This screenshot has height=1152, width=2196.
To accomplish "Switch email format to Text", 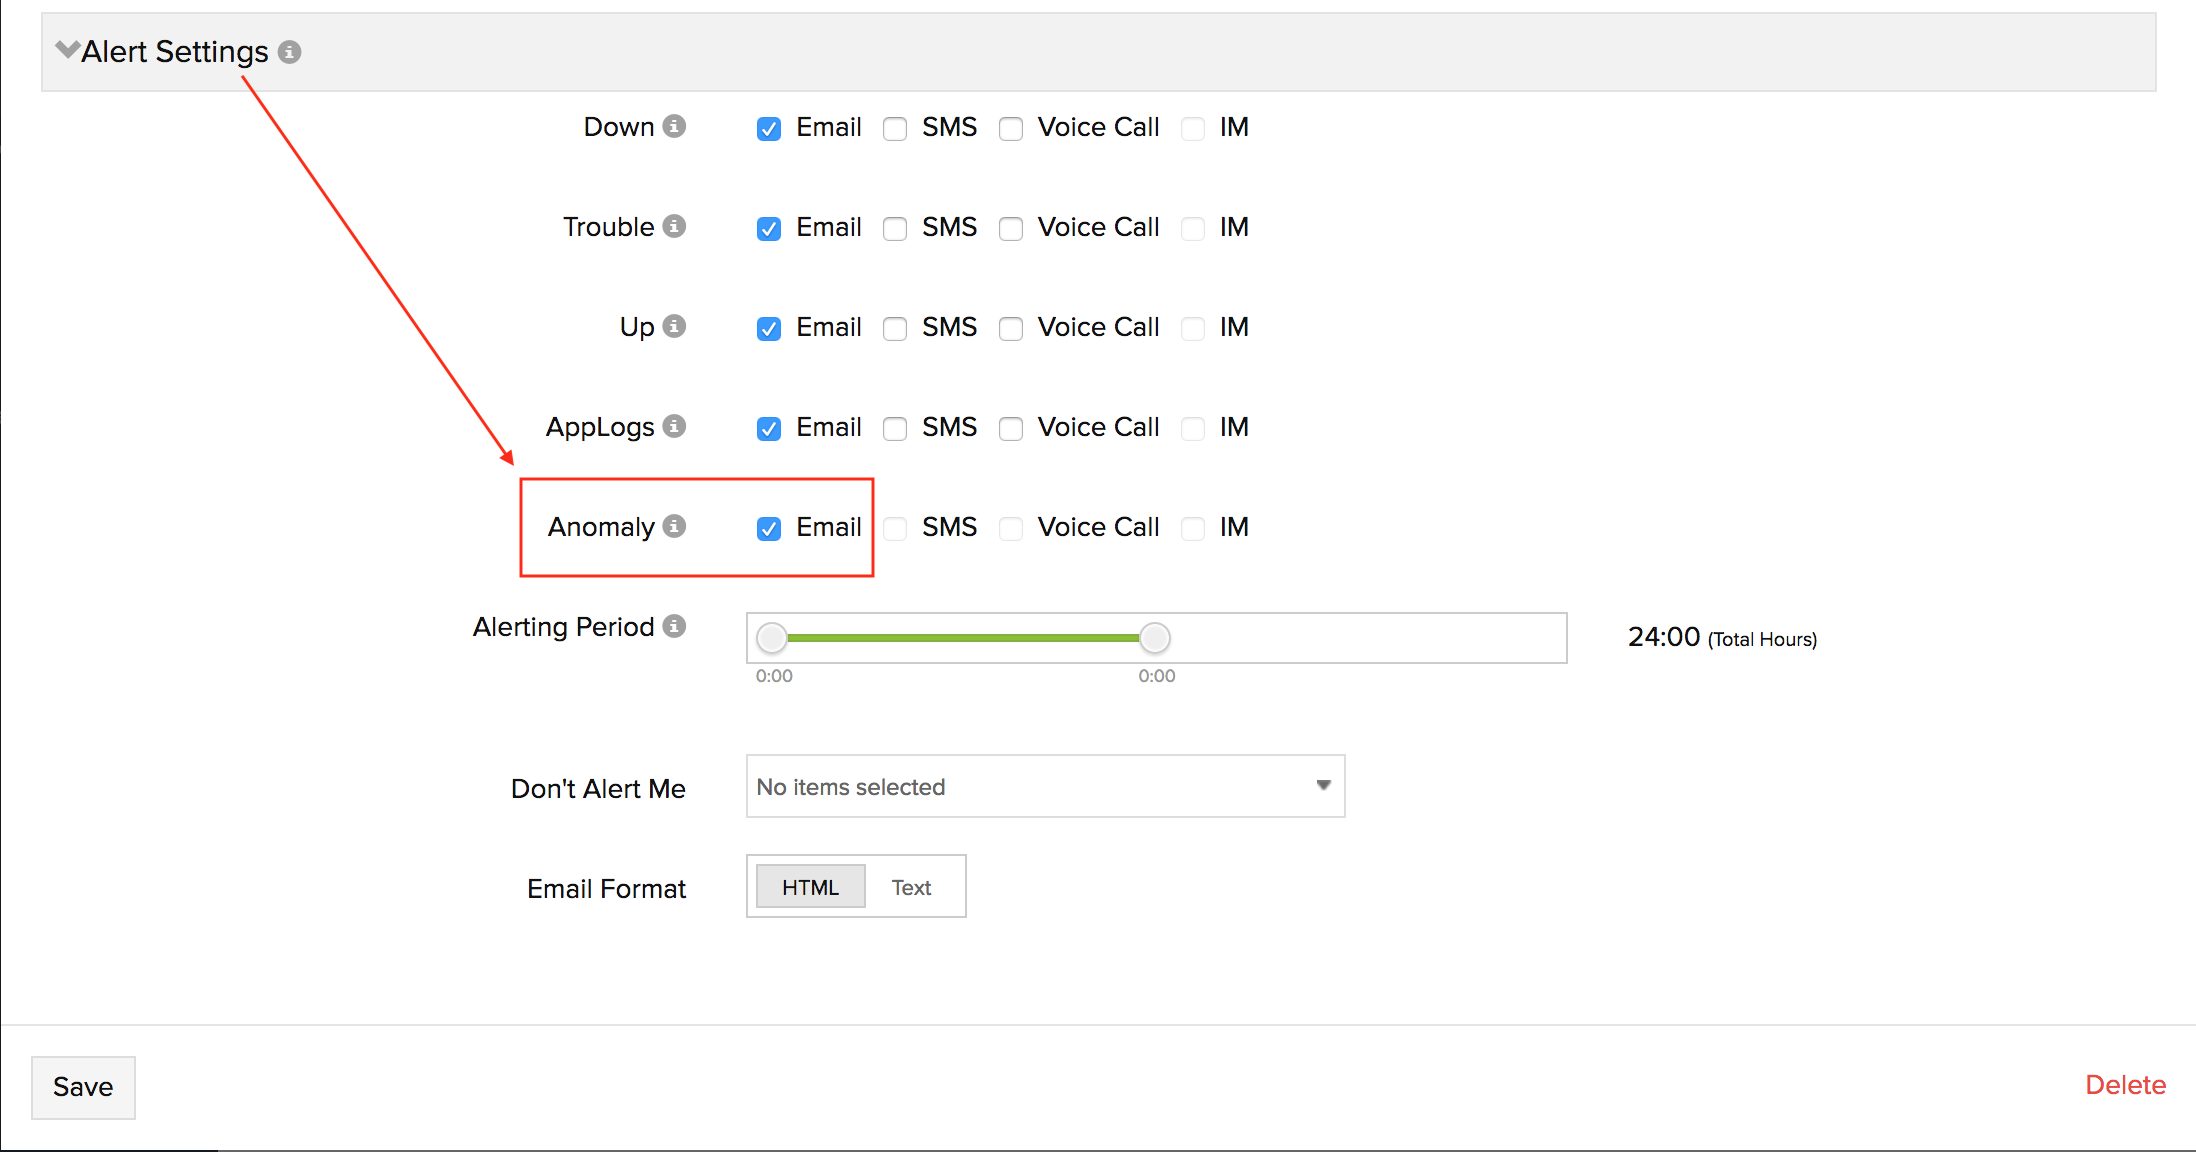I will 911,887.
